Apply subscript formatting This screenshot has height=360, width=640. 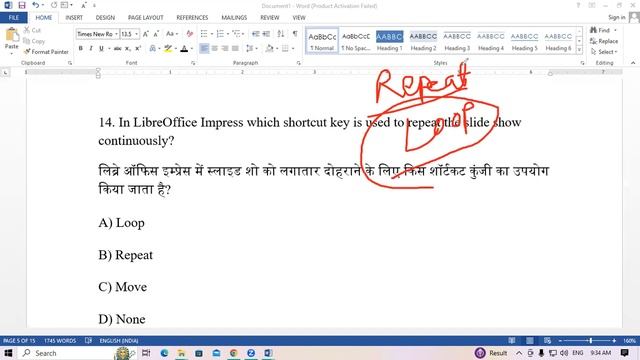(x=128, y=49)
